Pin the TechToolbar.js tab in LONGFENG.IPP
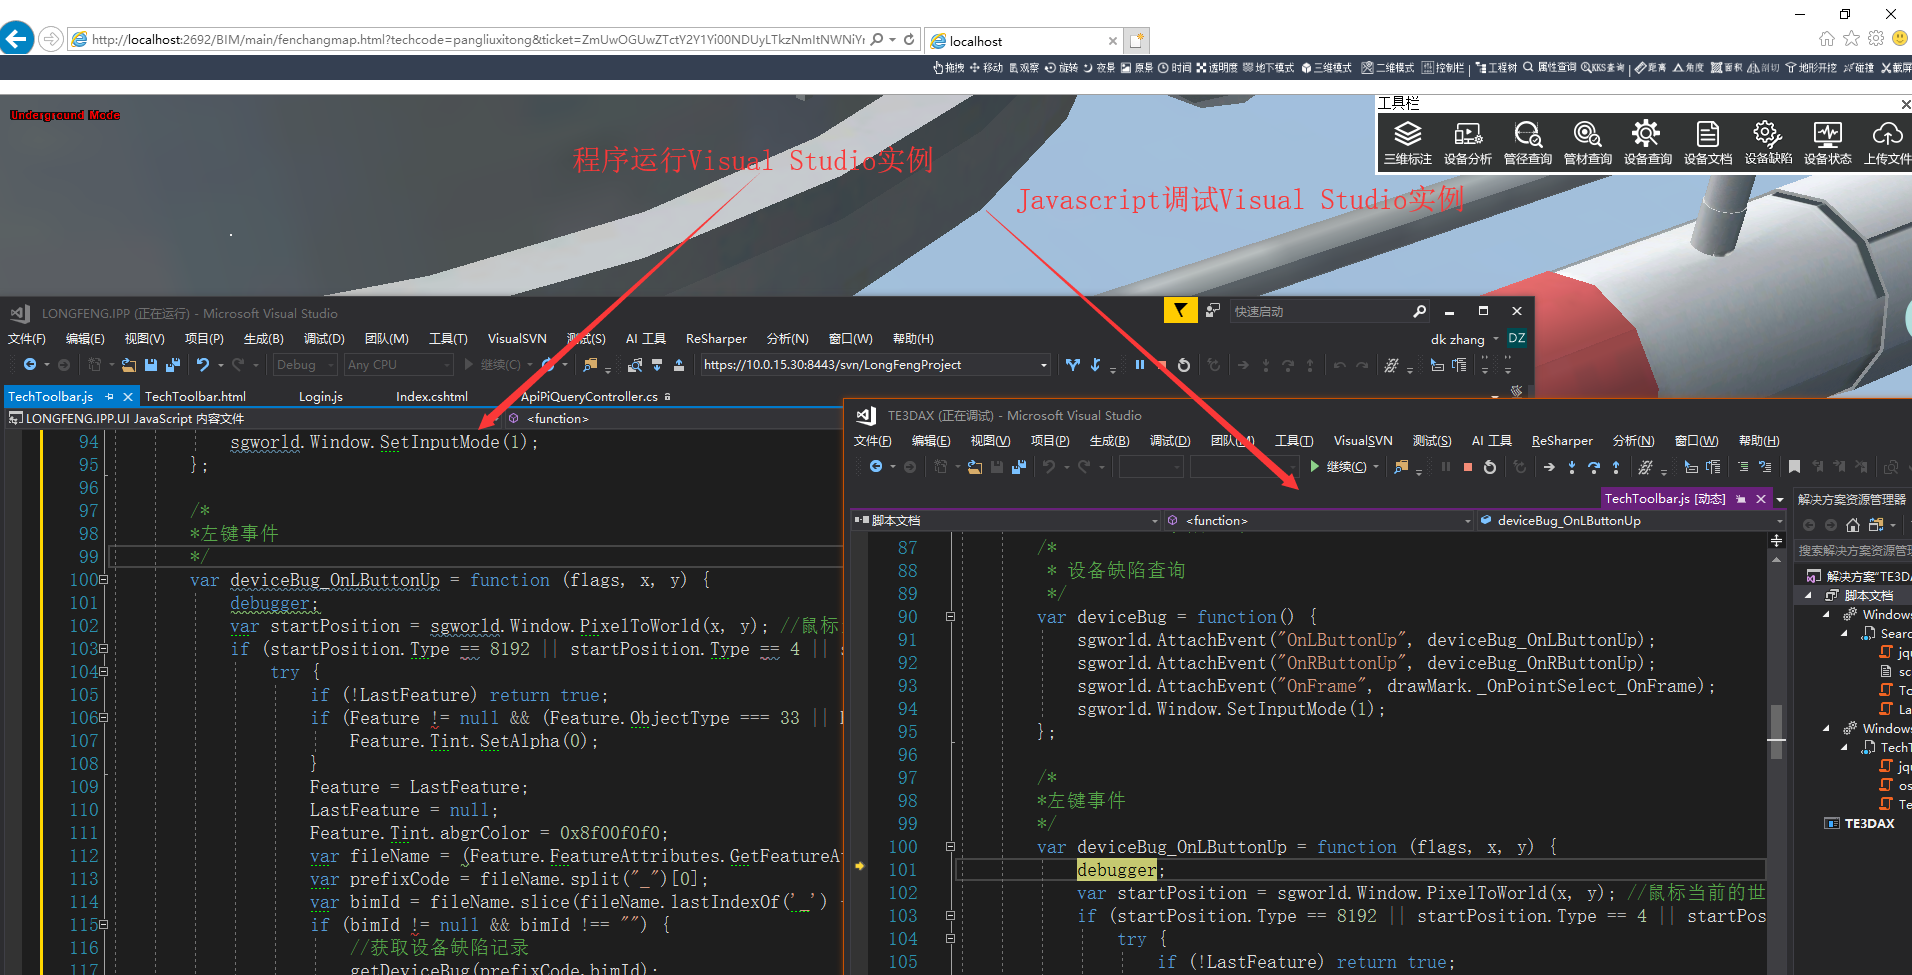The width and height of the screenshot is (1912, 975). click(x=109, y=397)
